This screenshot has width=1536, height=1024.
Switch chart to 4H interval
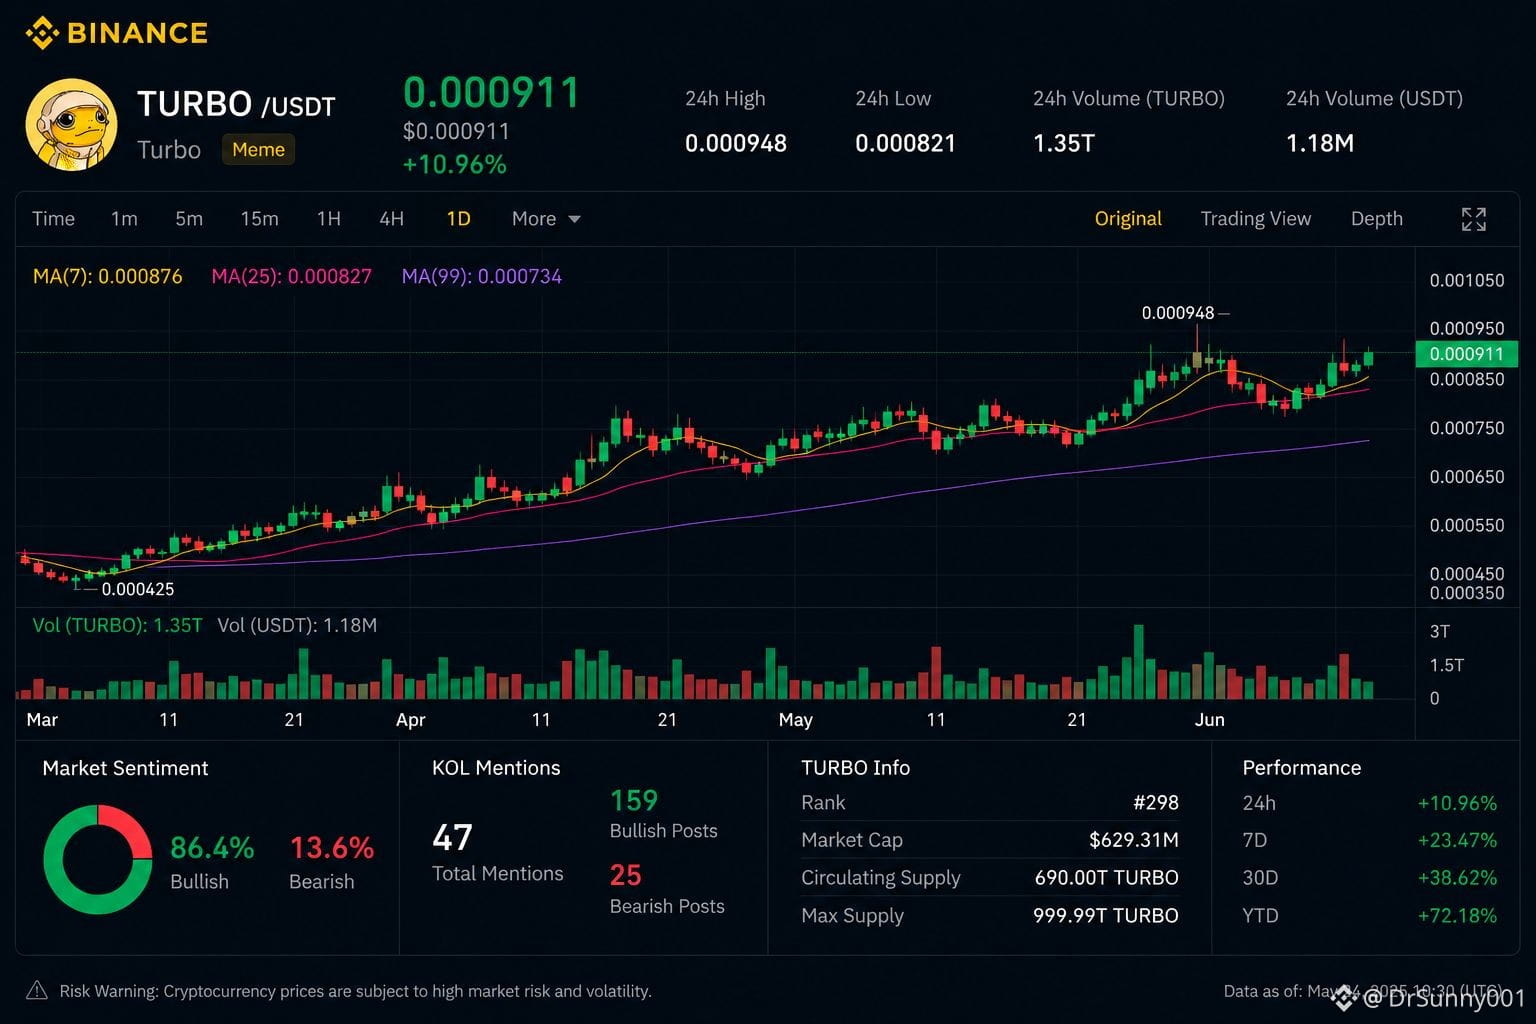(x=392, y=219)
